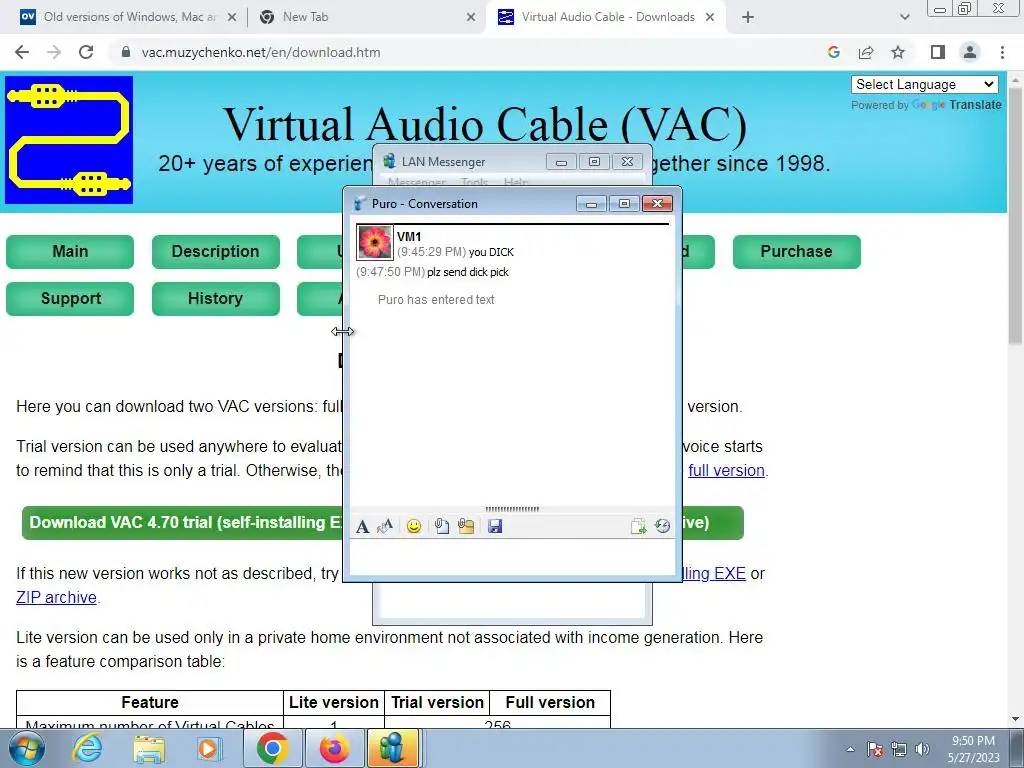
Task: Toggle the Chrome side panel
Action: click(938, 52)
